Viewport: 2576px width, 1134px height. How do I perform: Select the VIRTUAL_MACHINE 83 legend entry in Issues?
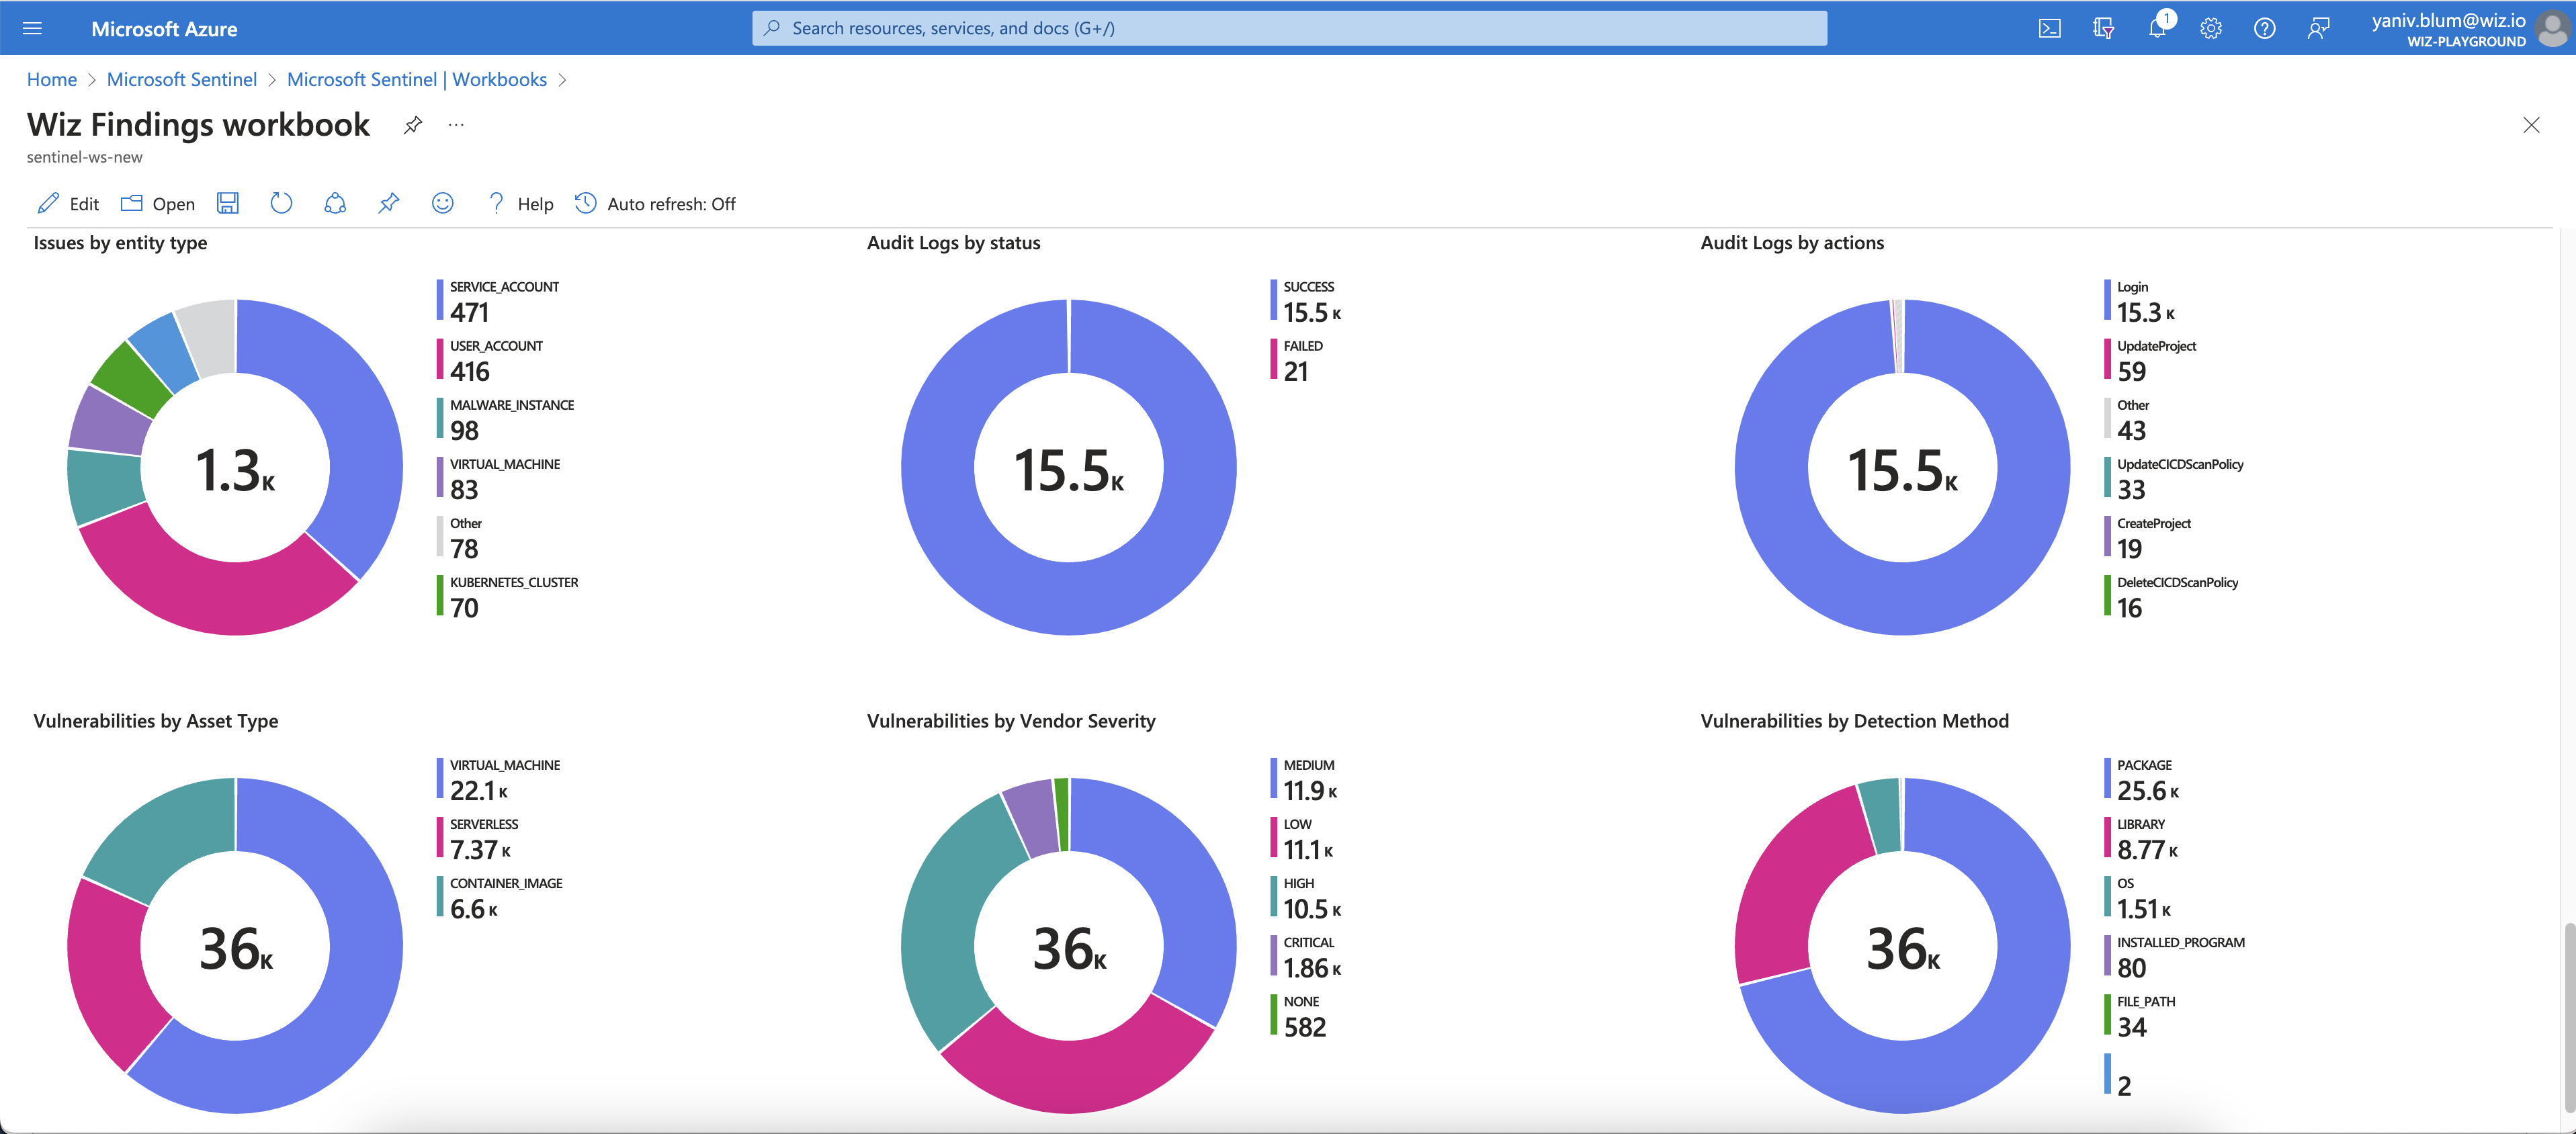pos(498,478)
